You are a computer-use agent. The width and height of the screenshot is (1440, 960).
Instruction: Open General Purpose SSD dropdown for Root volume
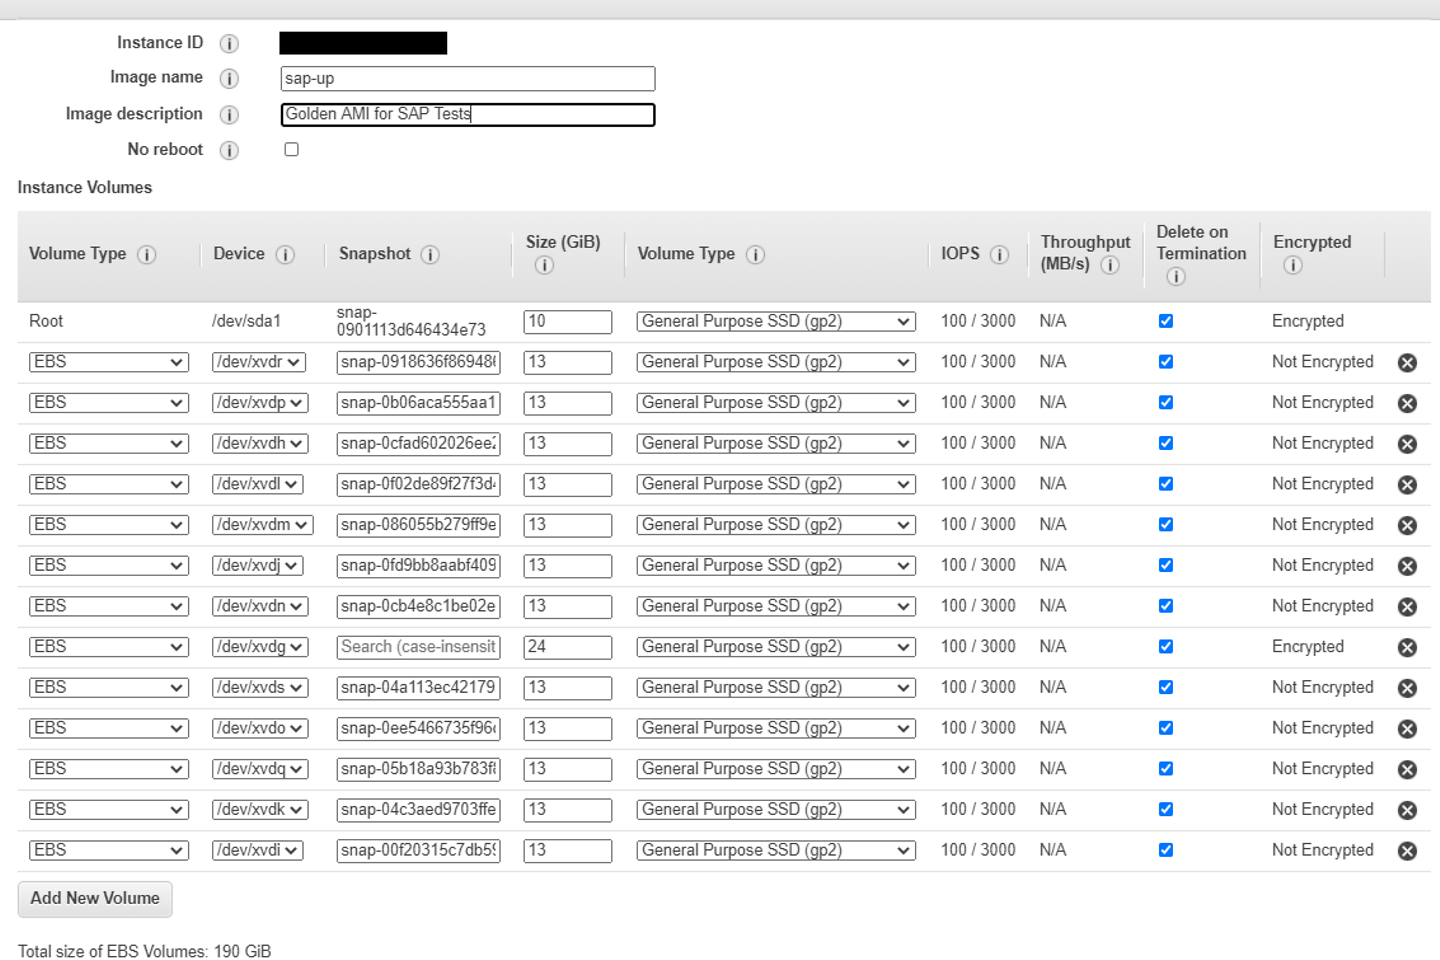coord(776,322)
